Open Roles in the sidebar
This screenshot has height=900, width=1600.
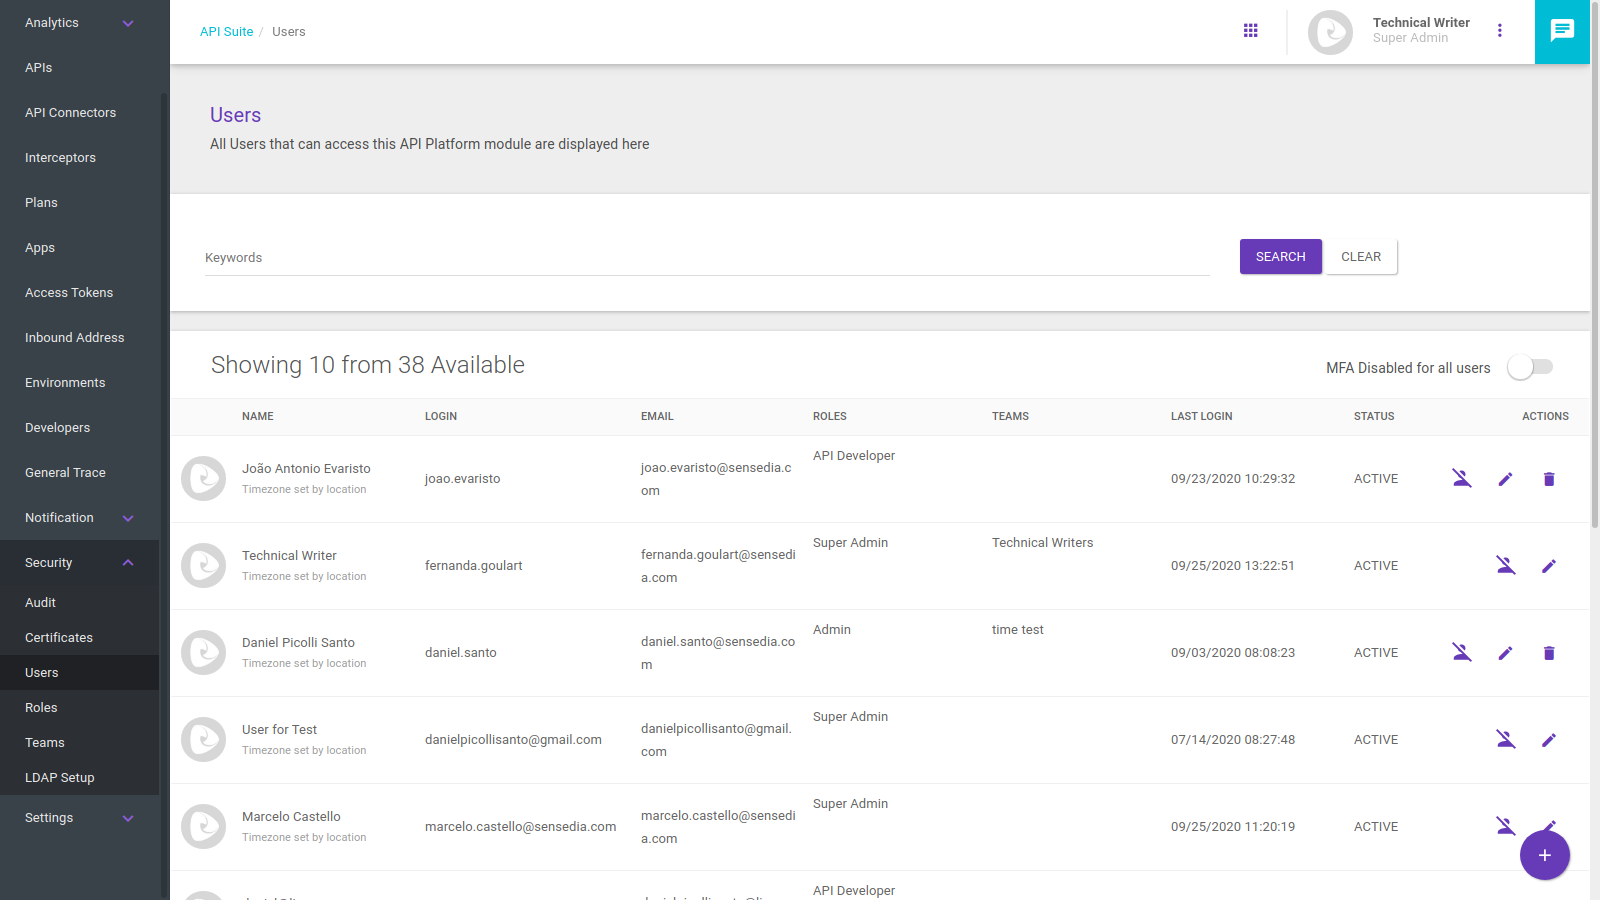[x=41, y=708]
